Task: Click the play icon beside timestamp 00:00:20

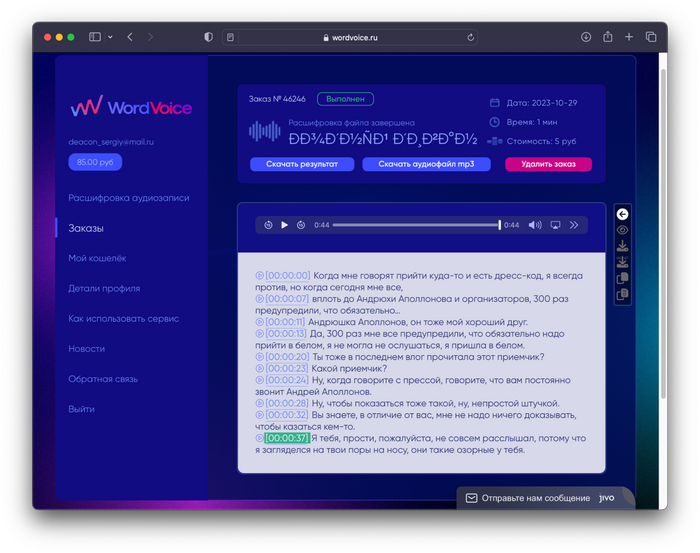Action: [x=259, y=357]
